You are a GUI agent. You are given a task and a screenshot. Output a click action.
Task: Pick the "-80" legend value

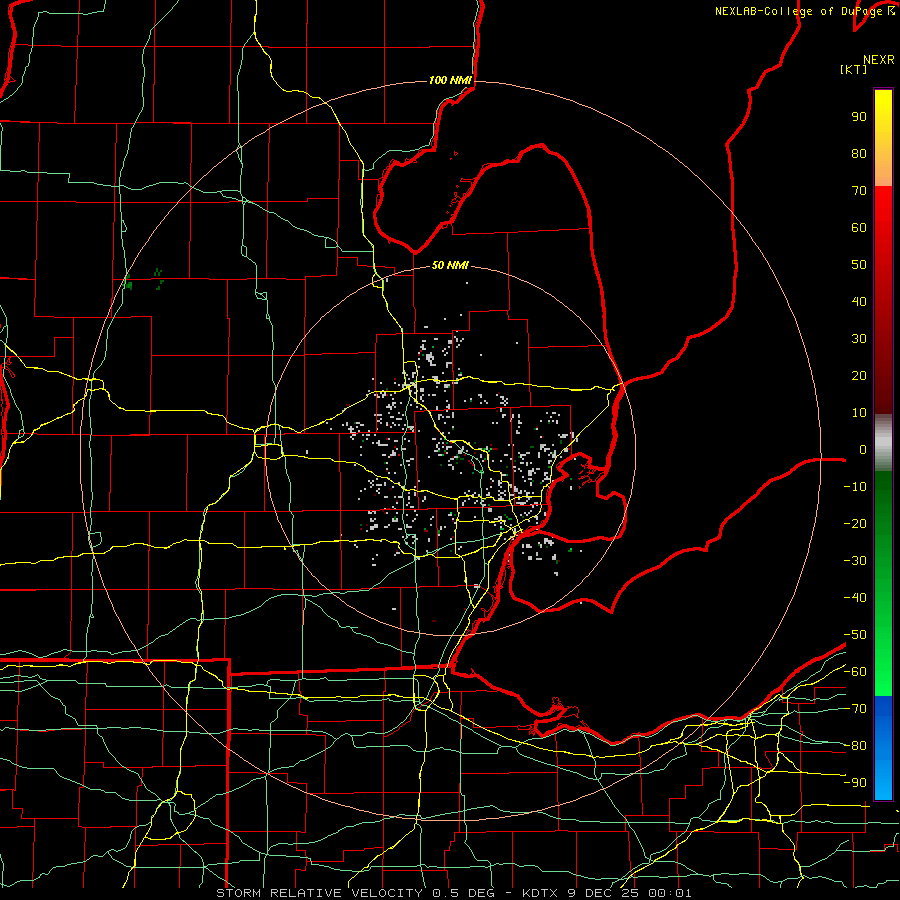(x=855, y=746)
